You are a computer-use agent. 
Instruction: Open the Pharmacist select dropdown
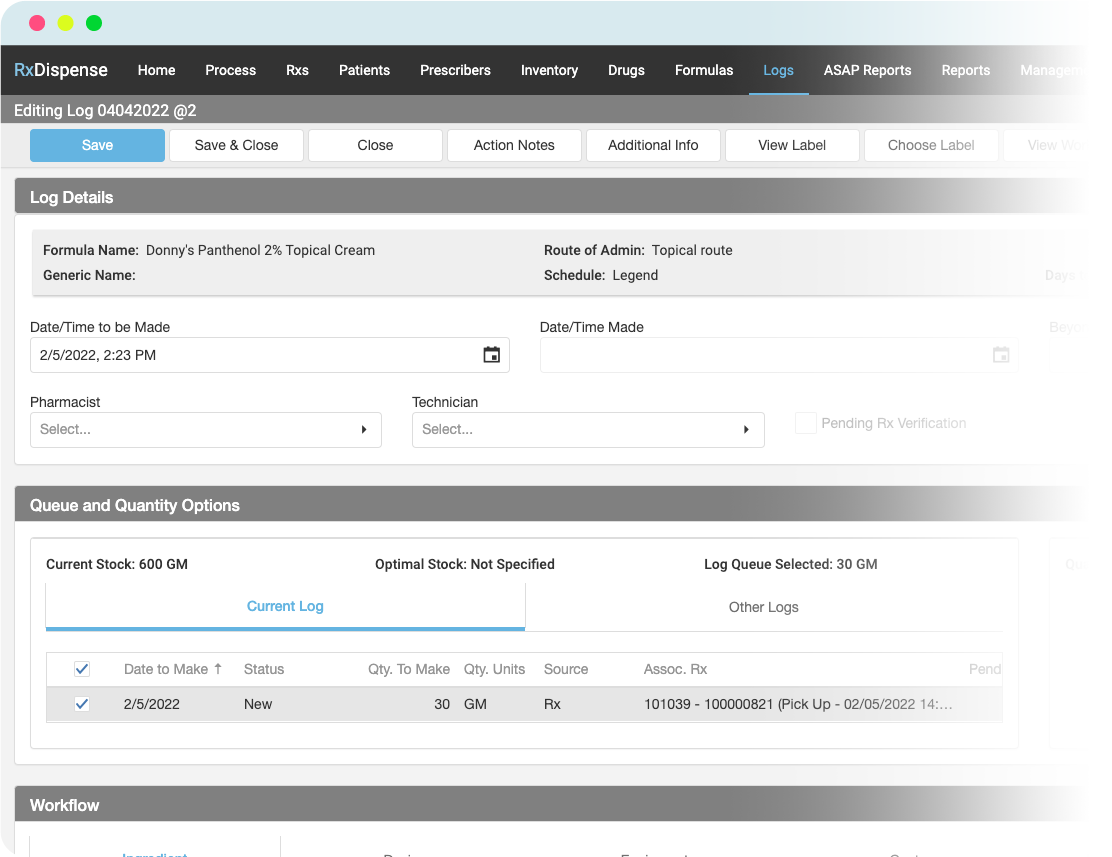tap(206, 430)
